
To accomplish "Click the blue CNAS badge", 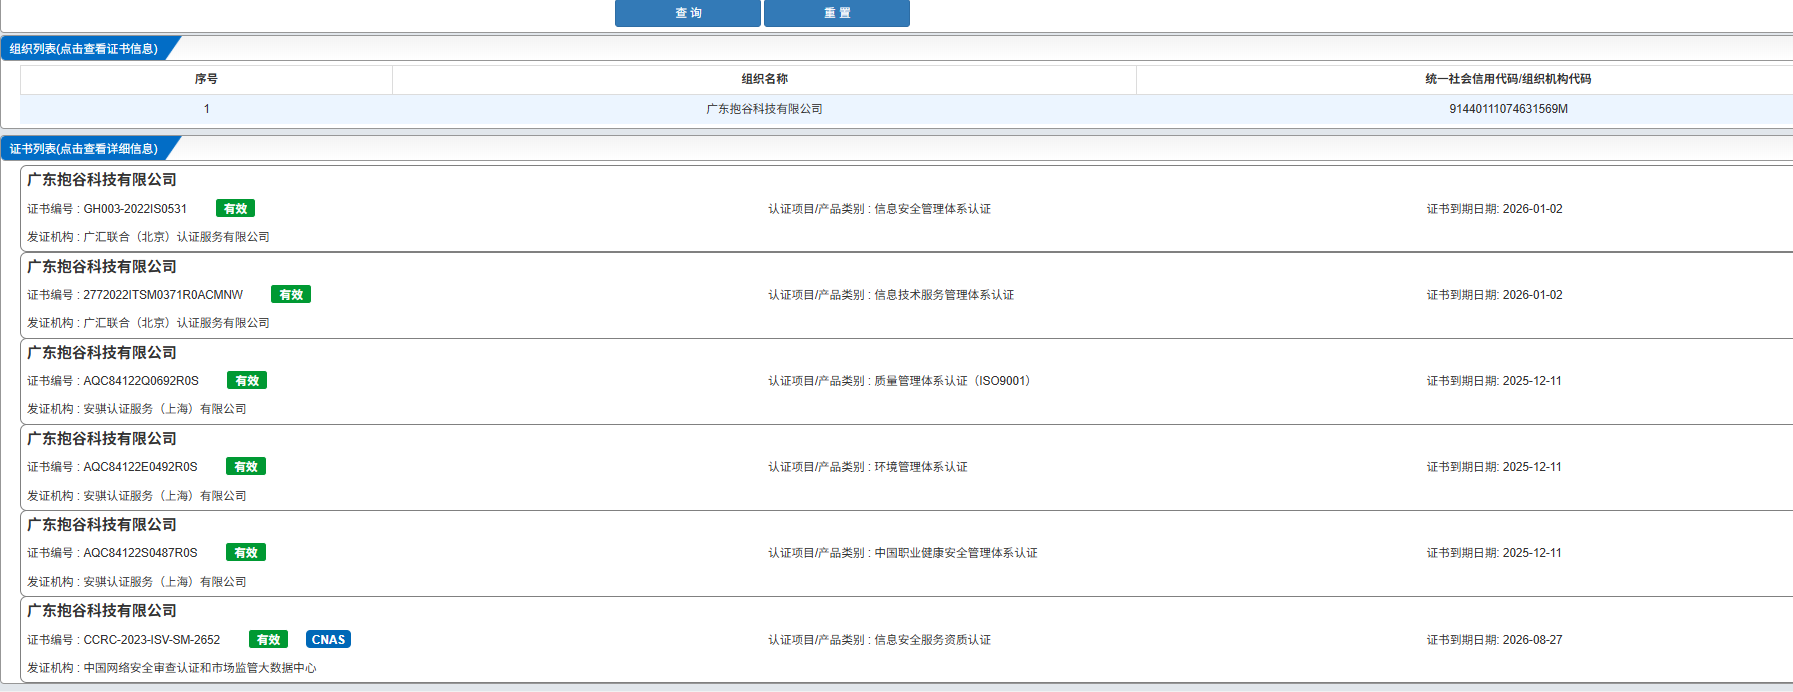I will 328,640.
